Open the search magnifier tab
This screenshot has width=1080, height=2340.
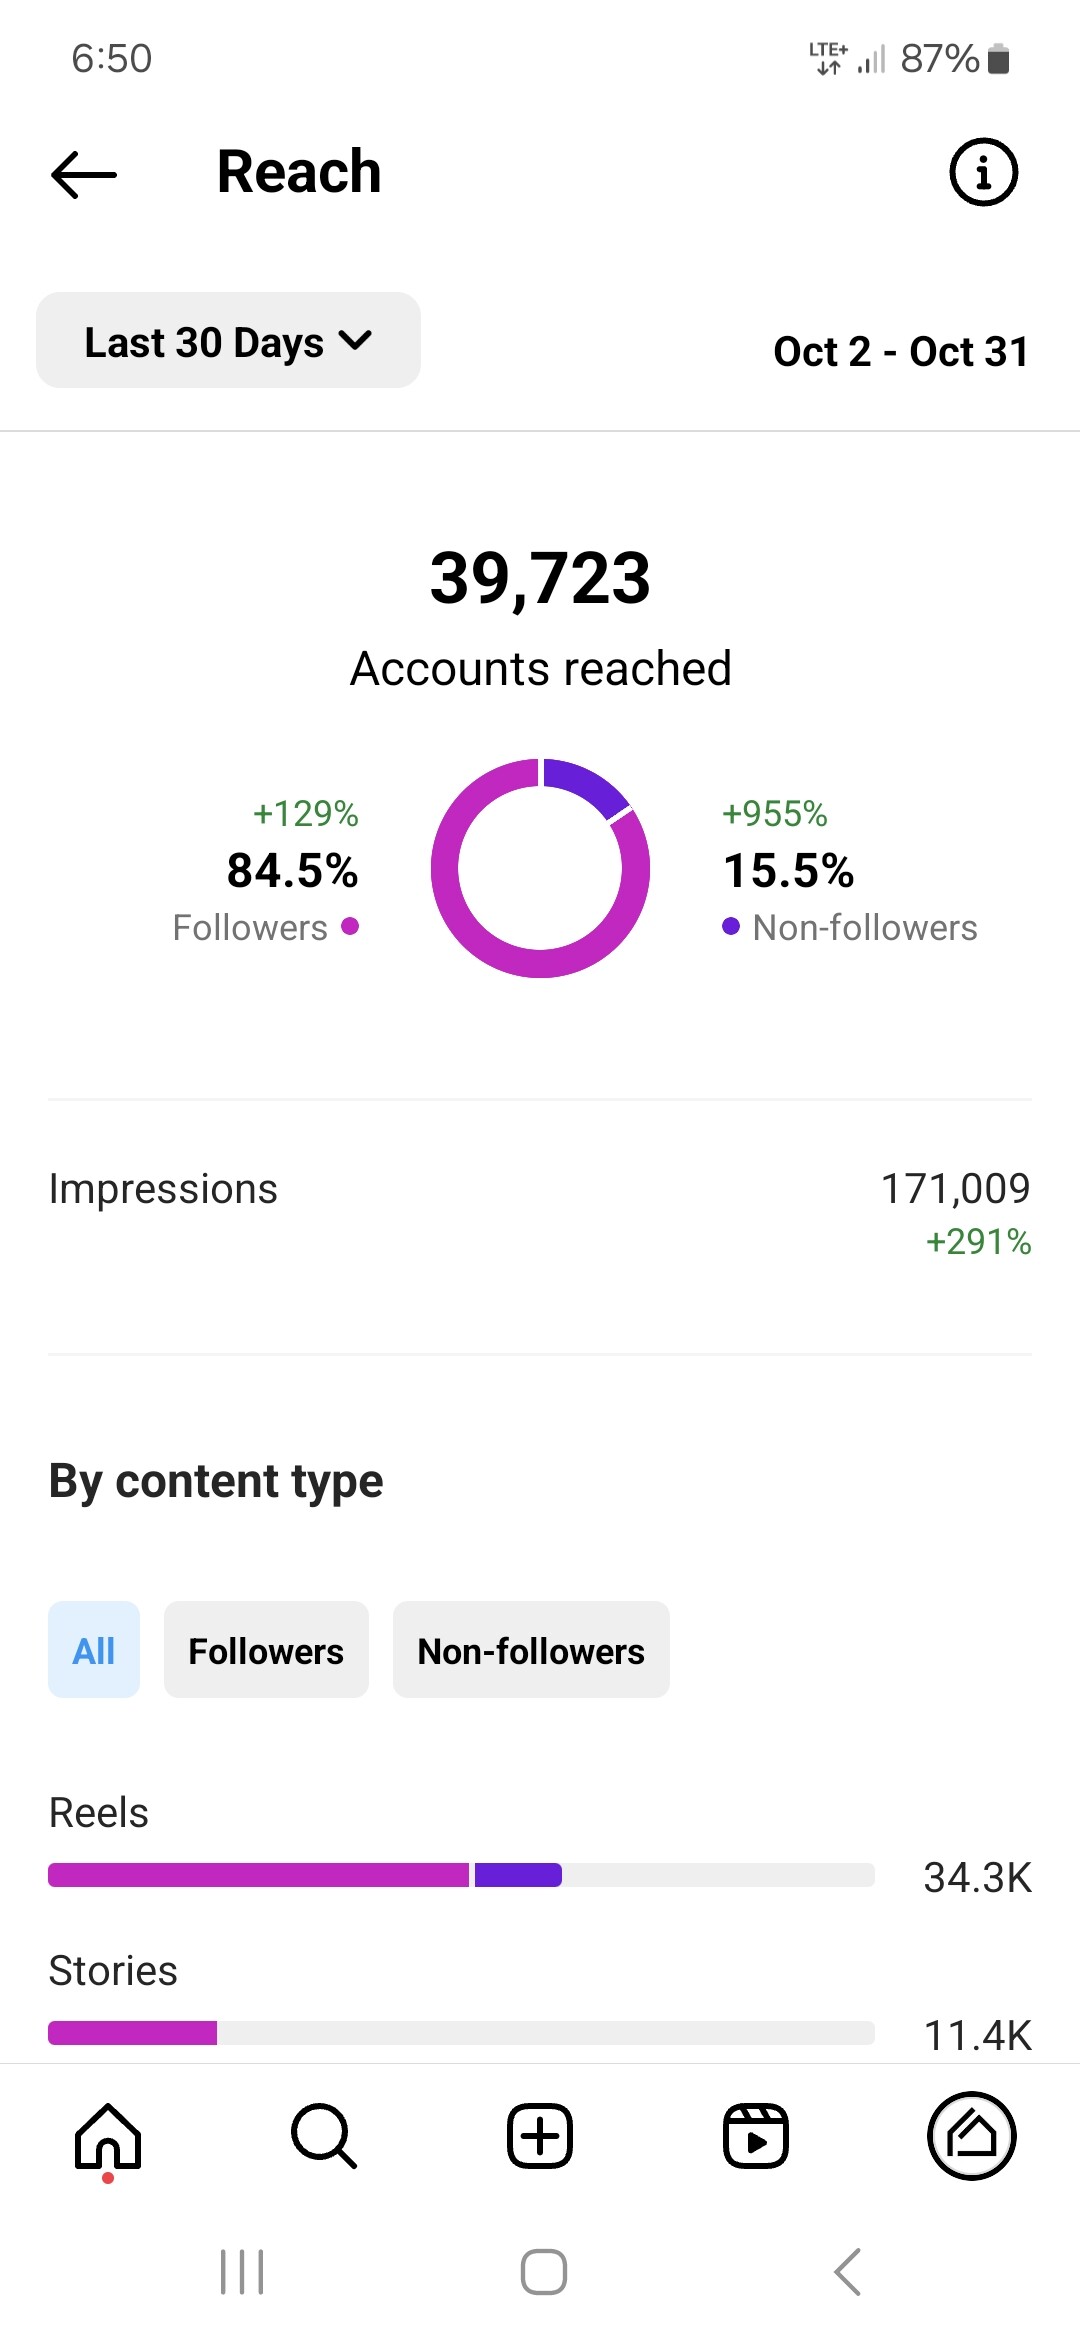pos(323,2136)
